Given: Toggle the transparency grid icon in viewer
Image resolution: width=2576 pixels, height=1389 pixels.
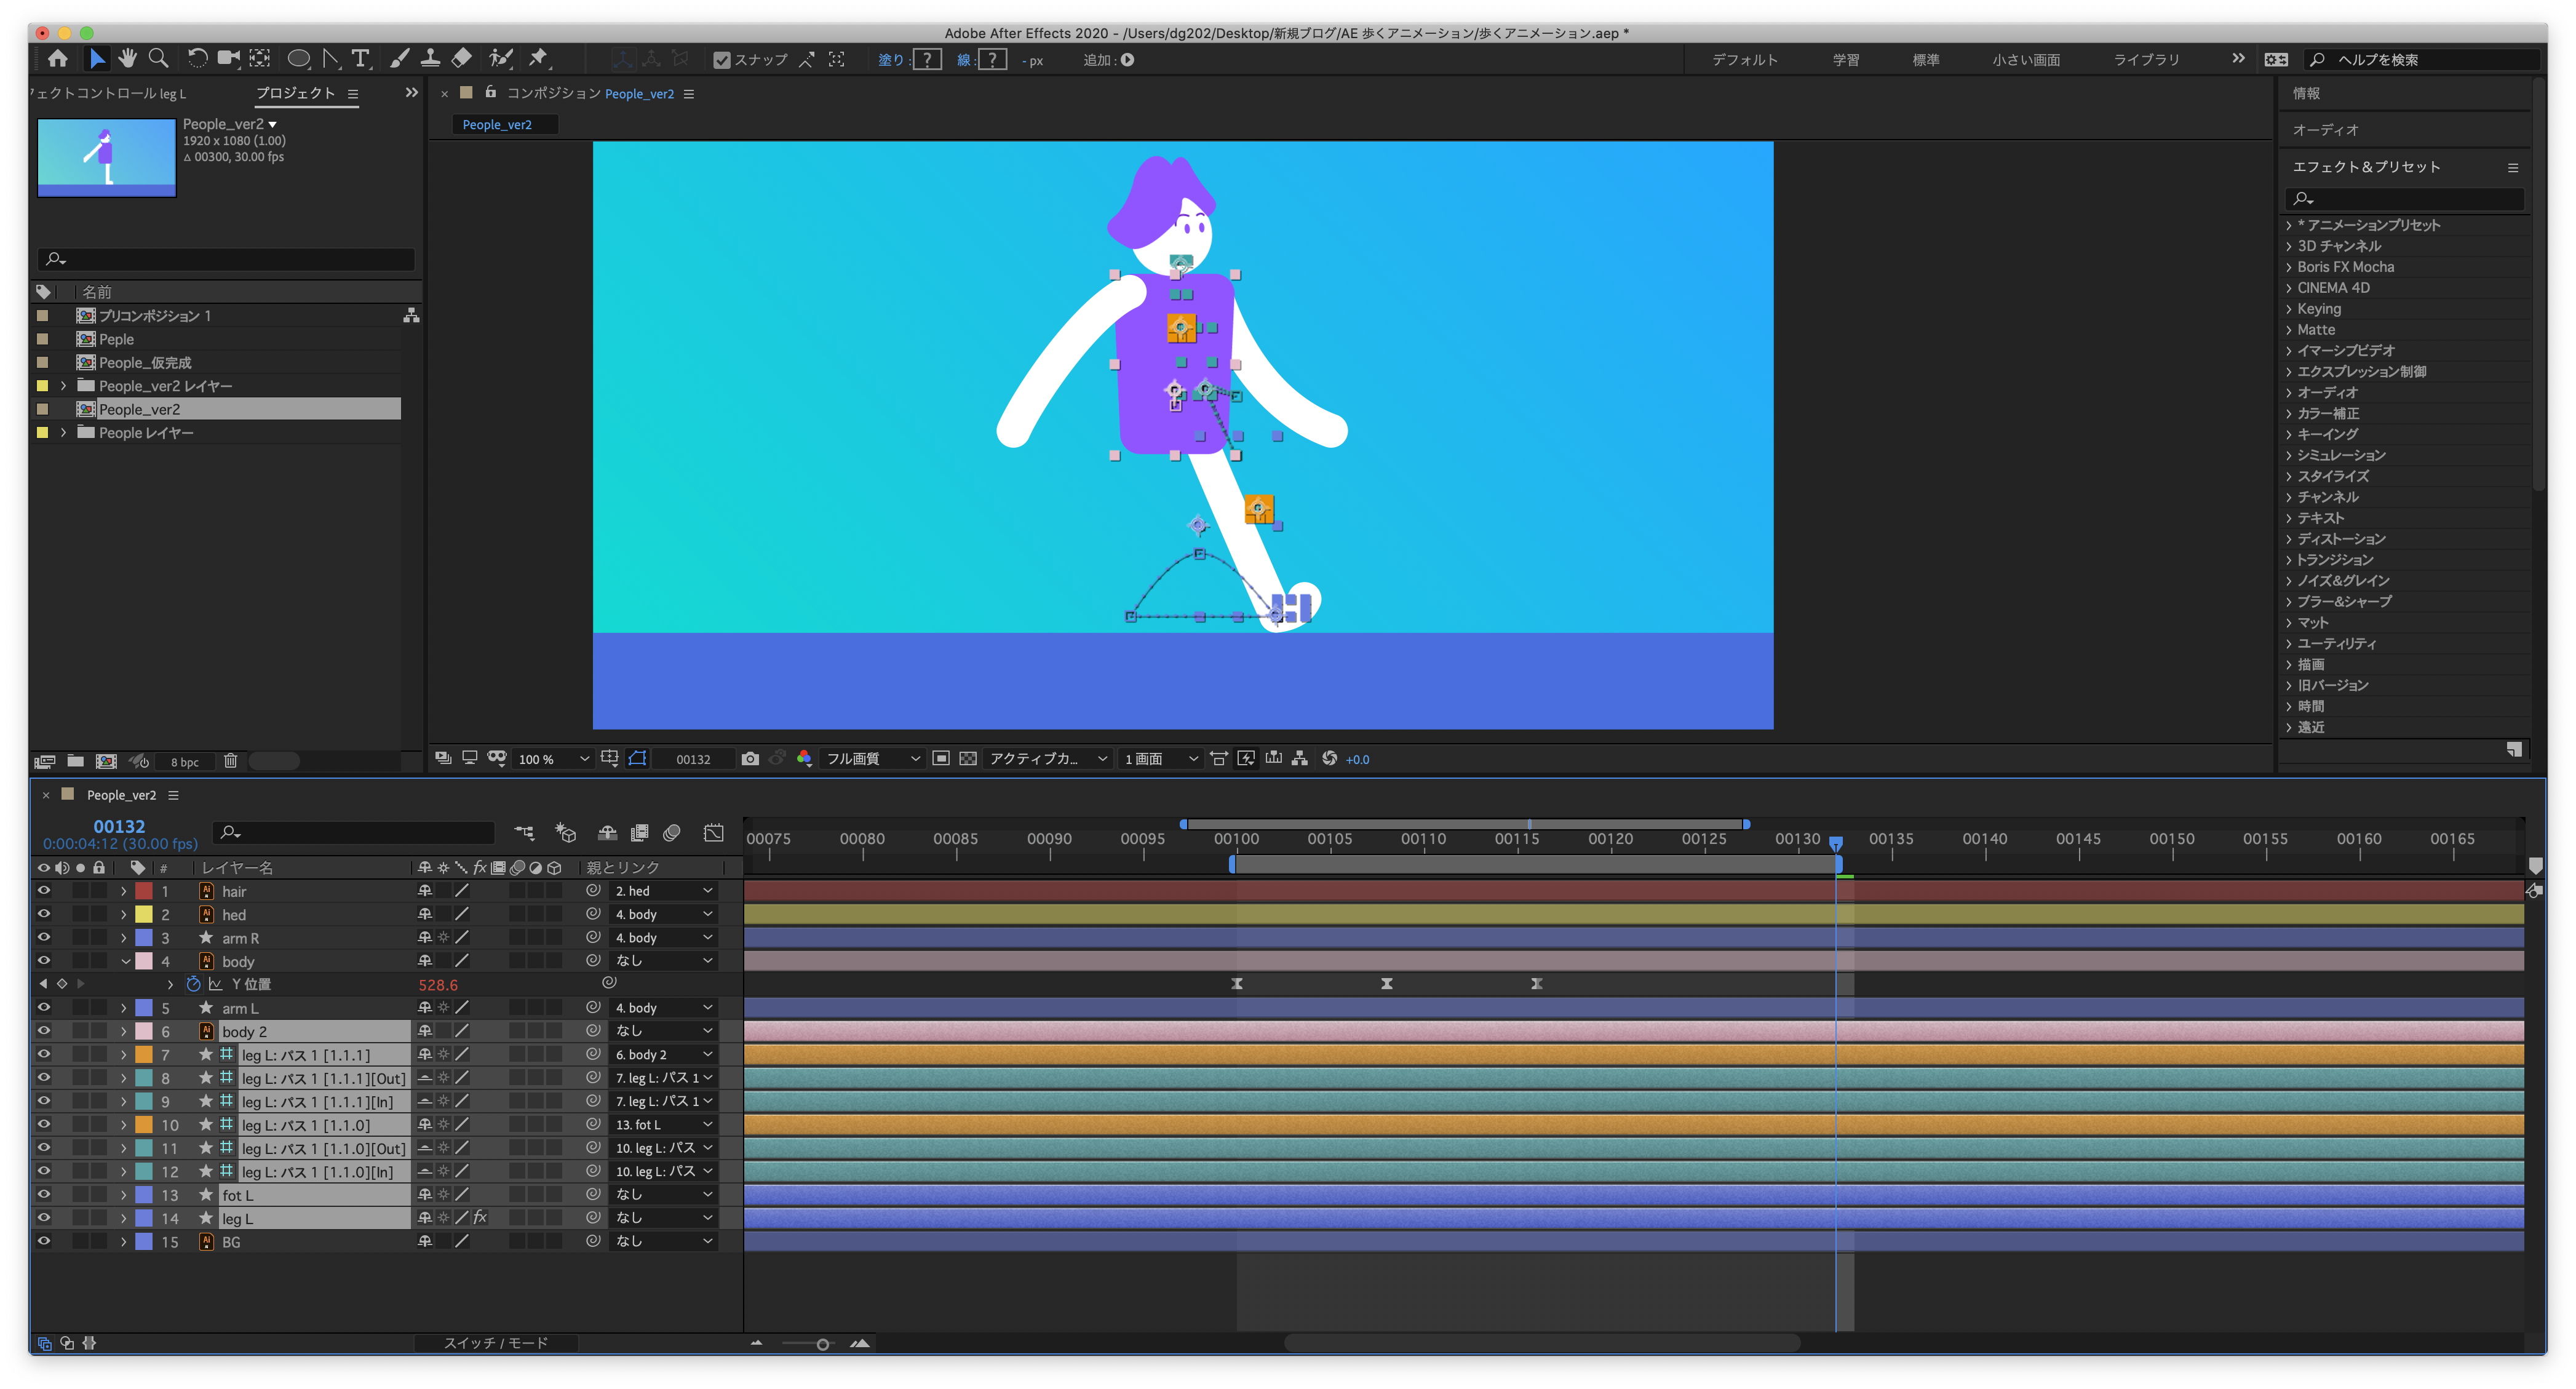Looking at the screenshot, I should [x=968, y=759].
